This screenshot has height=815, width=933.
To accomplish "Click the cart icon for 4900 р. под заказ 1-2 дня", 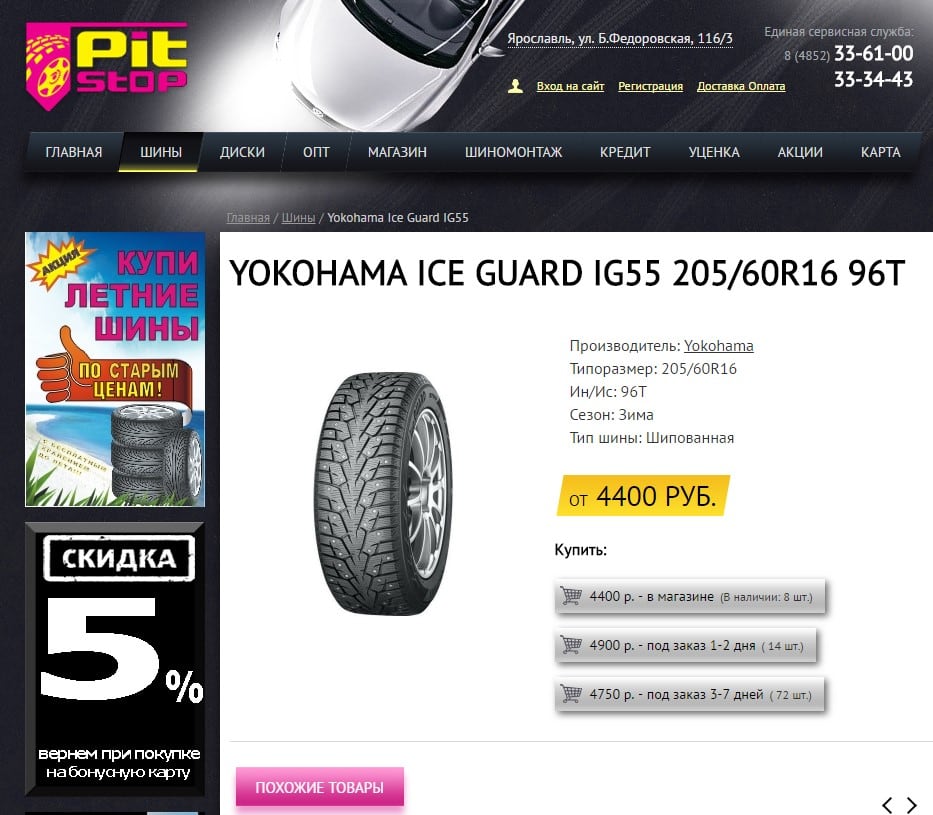I will pyautogui.click(x=571, y=645).
